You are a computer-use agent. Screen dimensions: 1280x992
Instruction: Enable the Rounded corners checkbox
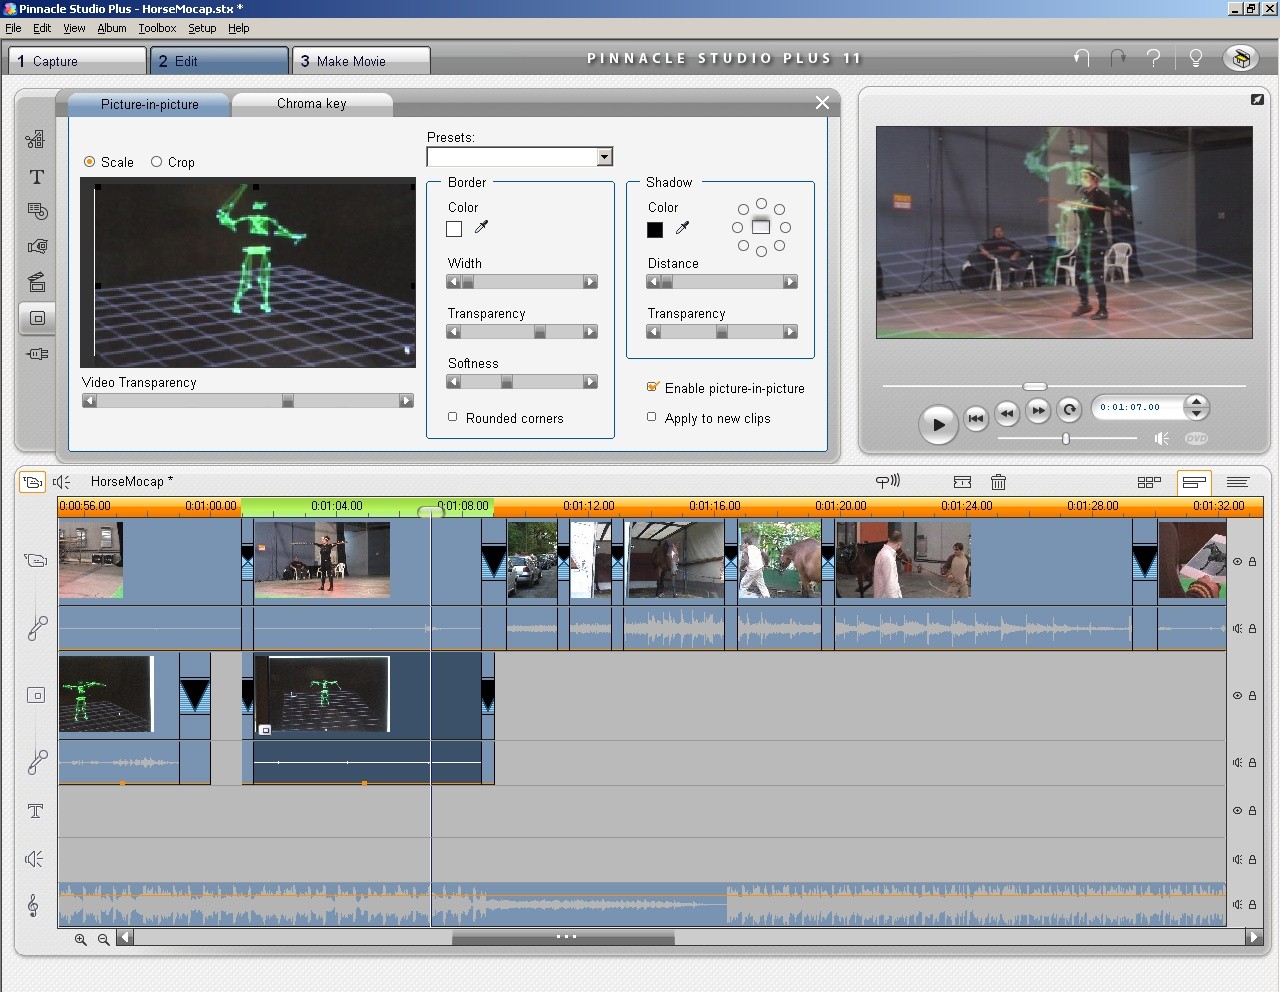click(x=453, y=417)
